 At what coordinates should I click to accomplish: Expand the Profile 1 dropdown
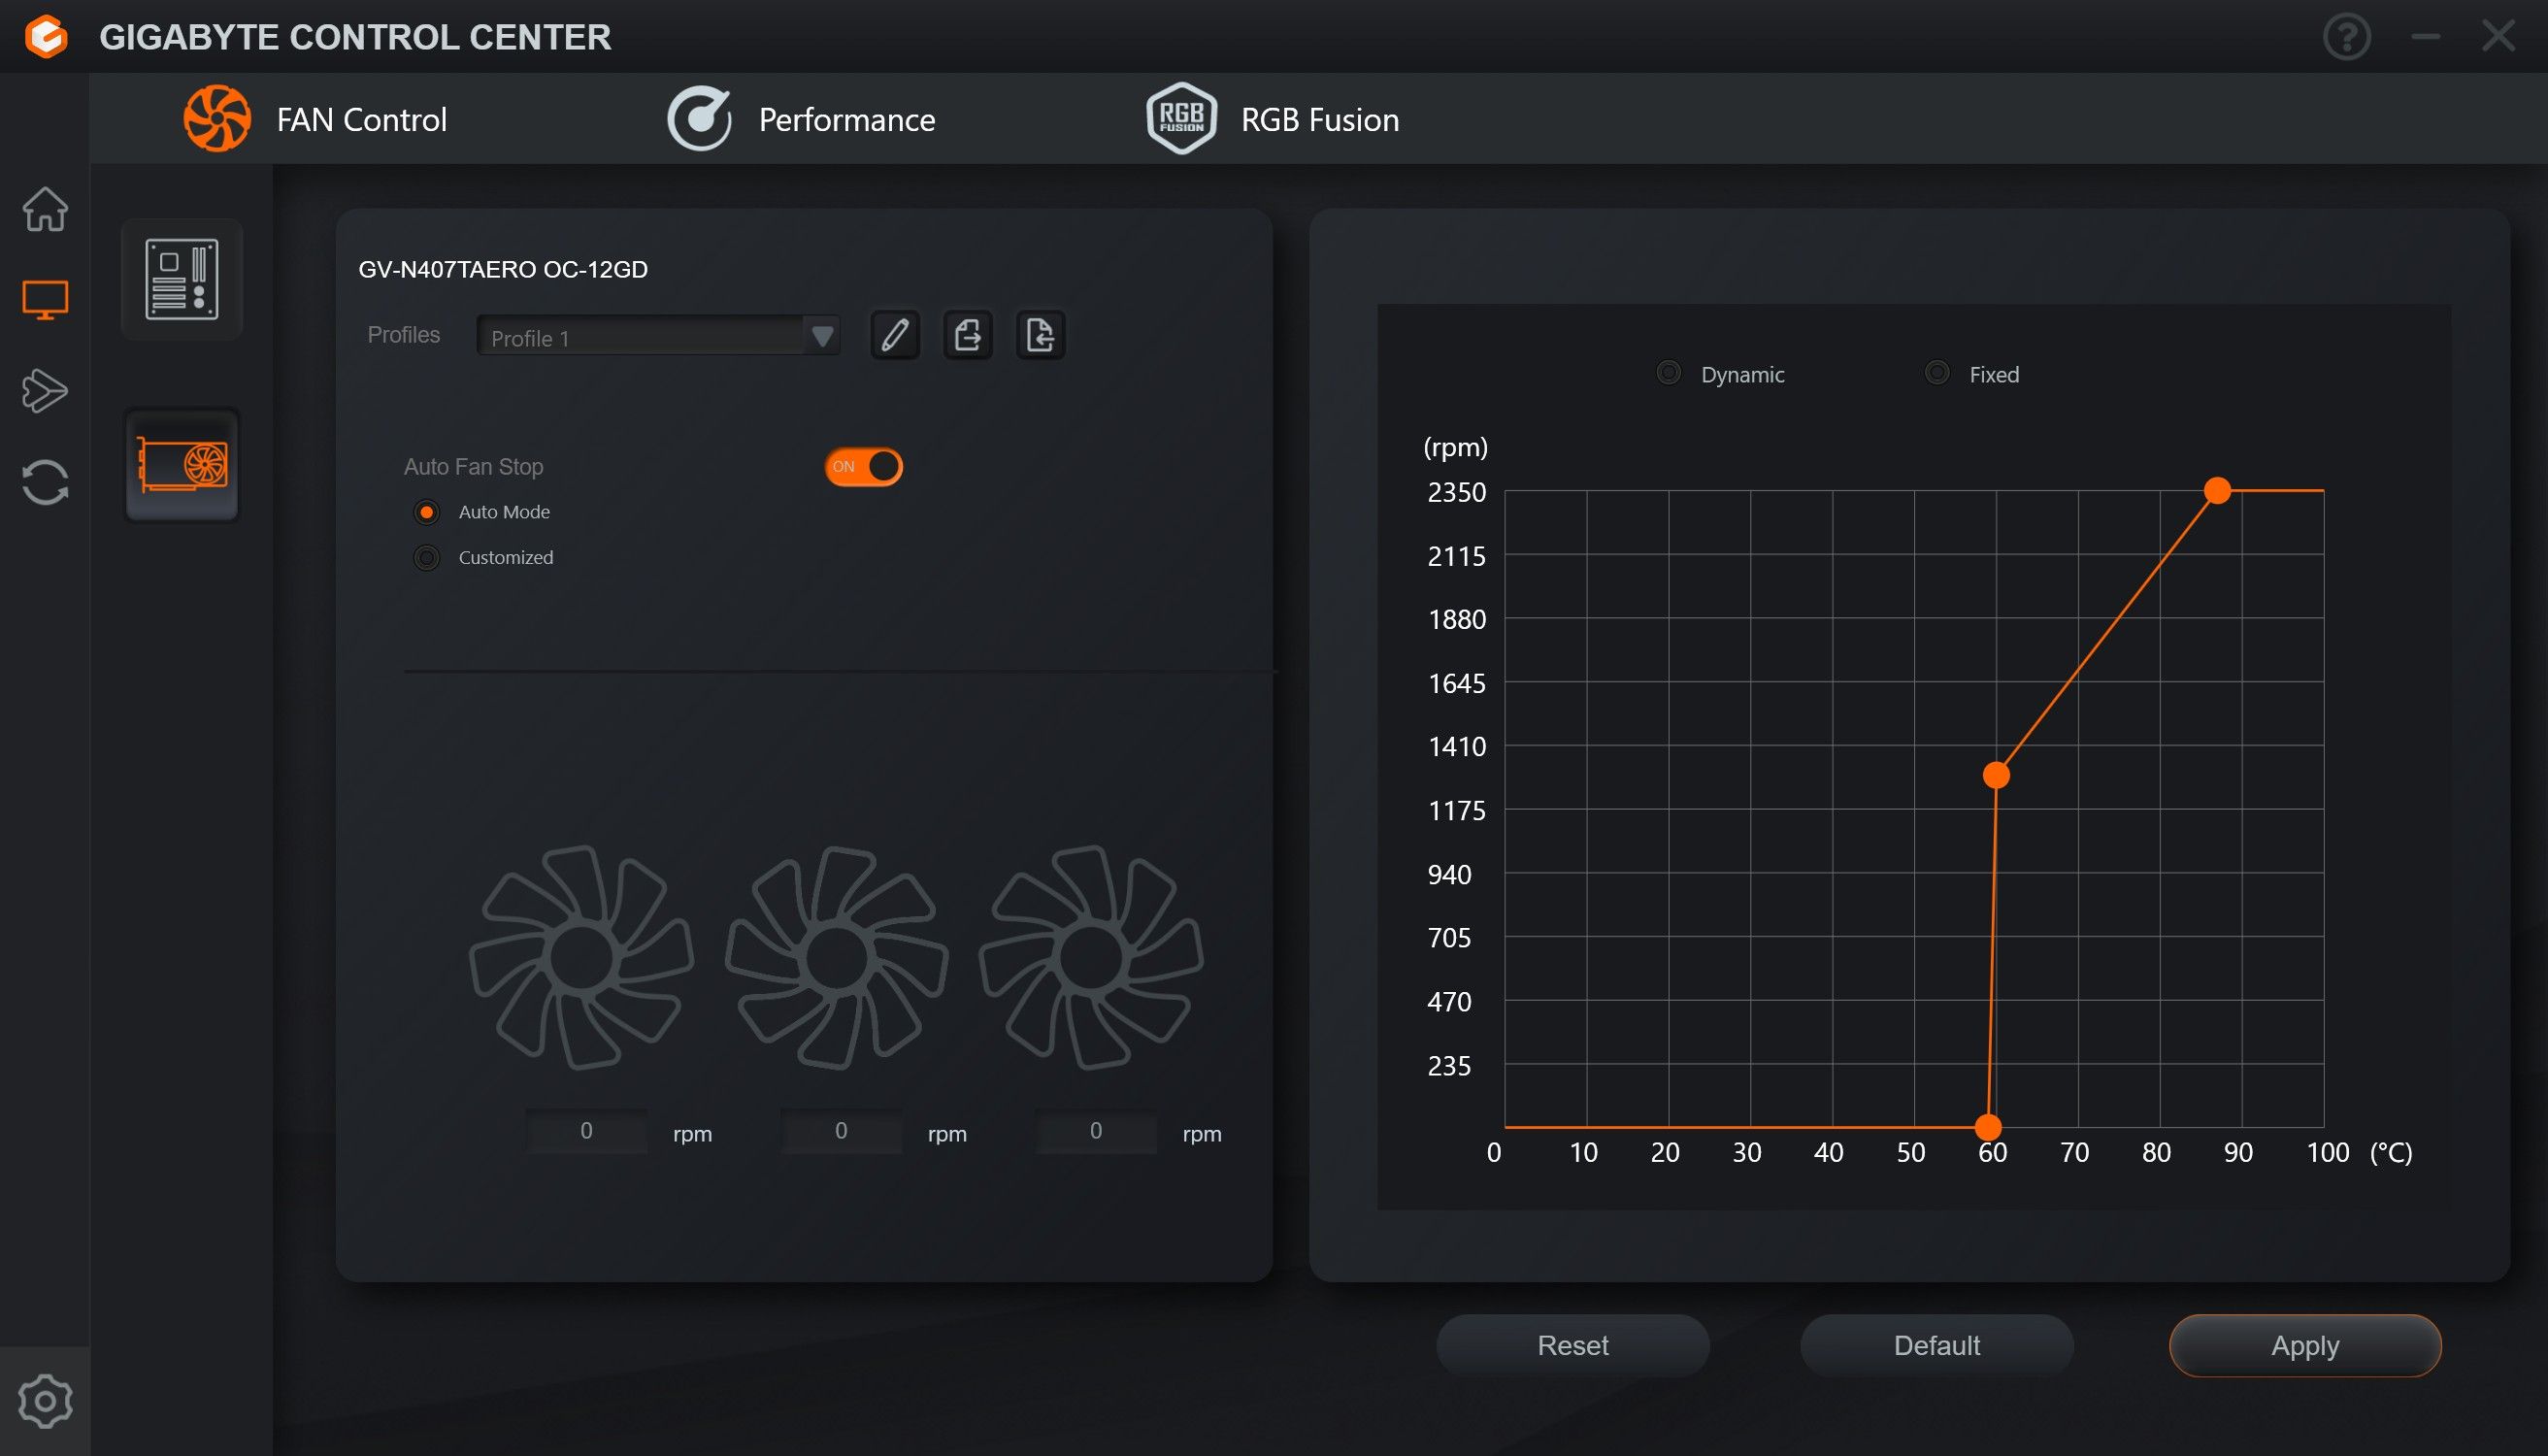(658, 336)
